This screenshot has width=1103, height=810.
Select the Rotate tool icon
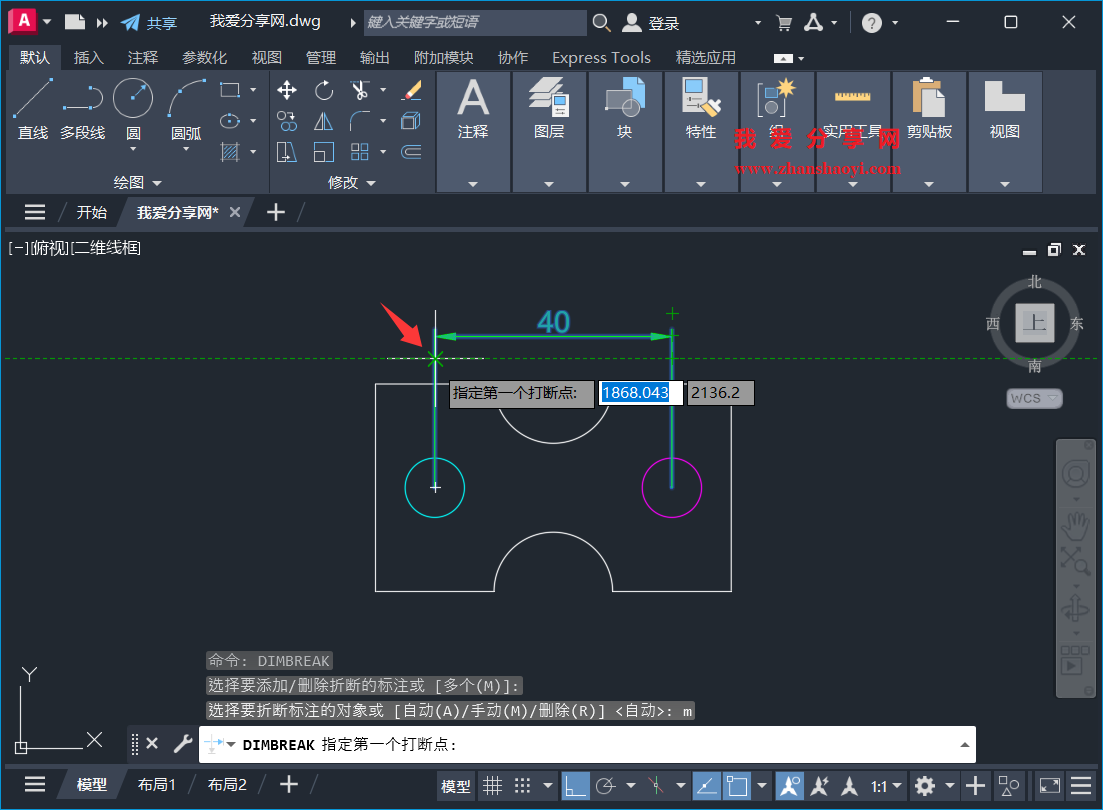[x=324, y=90]
